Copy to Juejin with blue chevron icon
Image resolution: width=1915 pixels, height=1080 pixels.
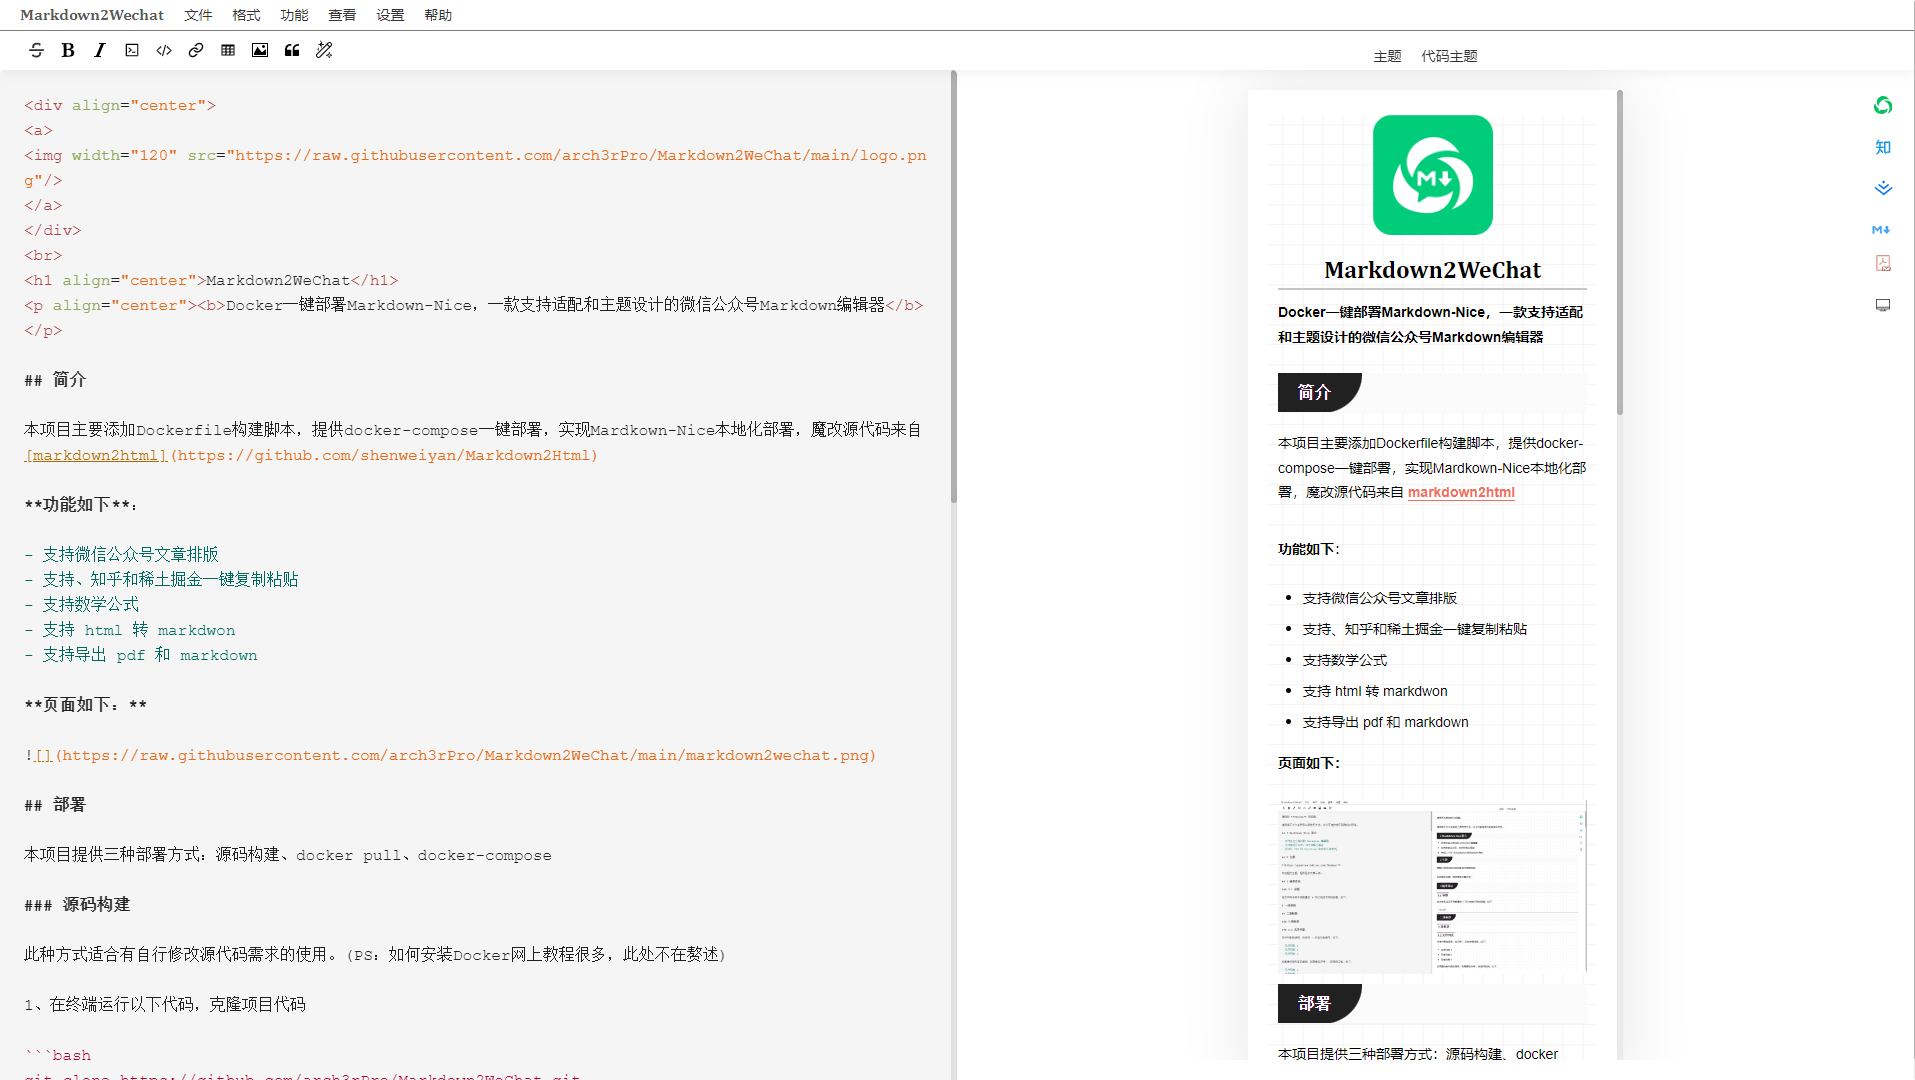(1883, 188)
